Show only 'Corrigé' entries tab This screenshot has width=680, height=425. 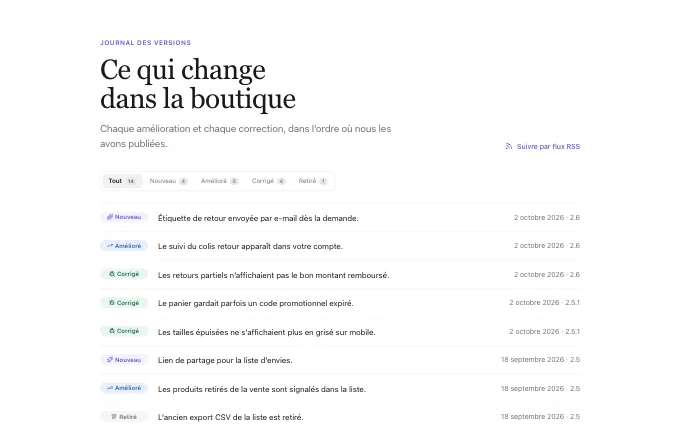point(268,181)
